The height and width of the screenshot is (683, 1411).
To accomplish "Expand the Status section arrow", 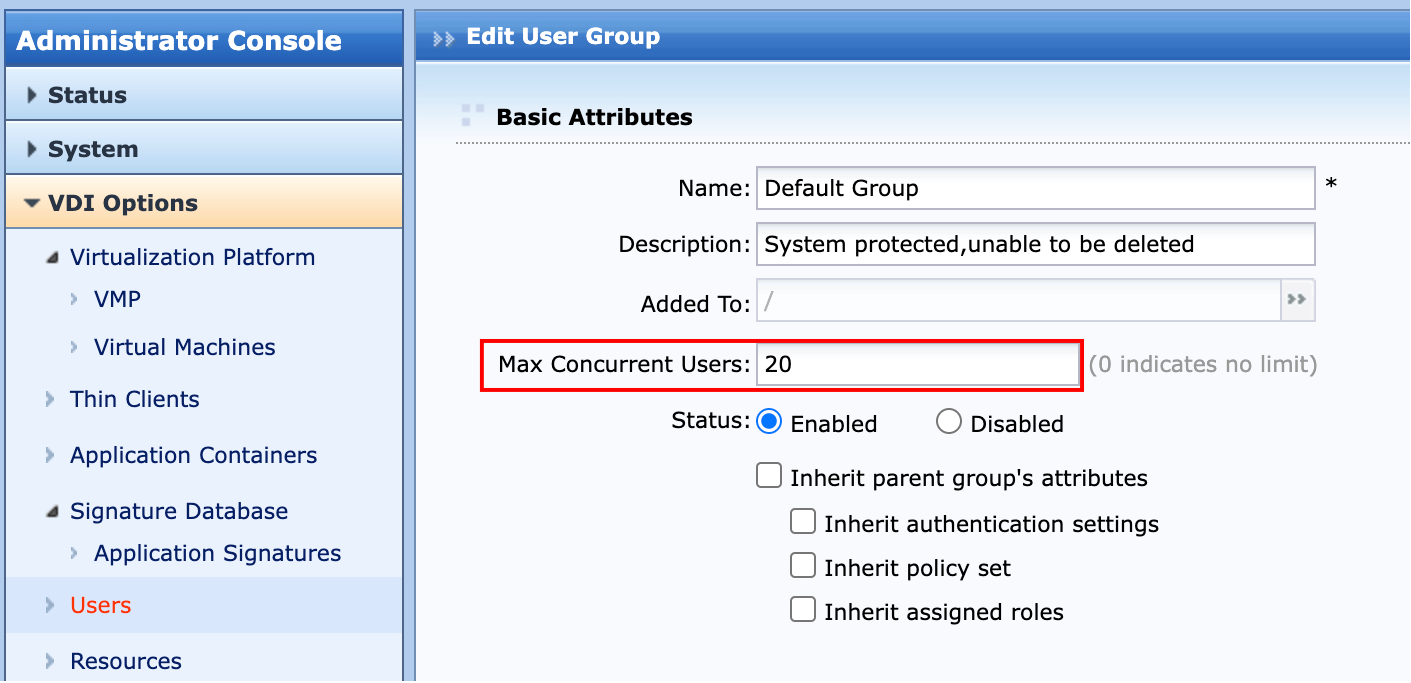I will pyautogui.click(x=33, y=95).
